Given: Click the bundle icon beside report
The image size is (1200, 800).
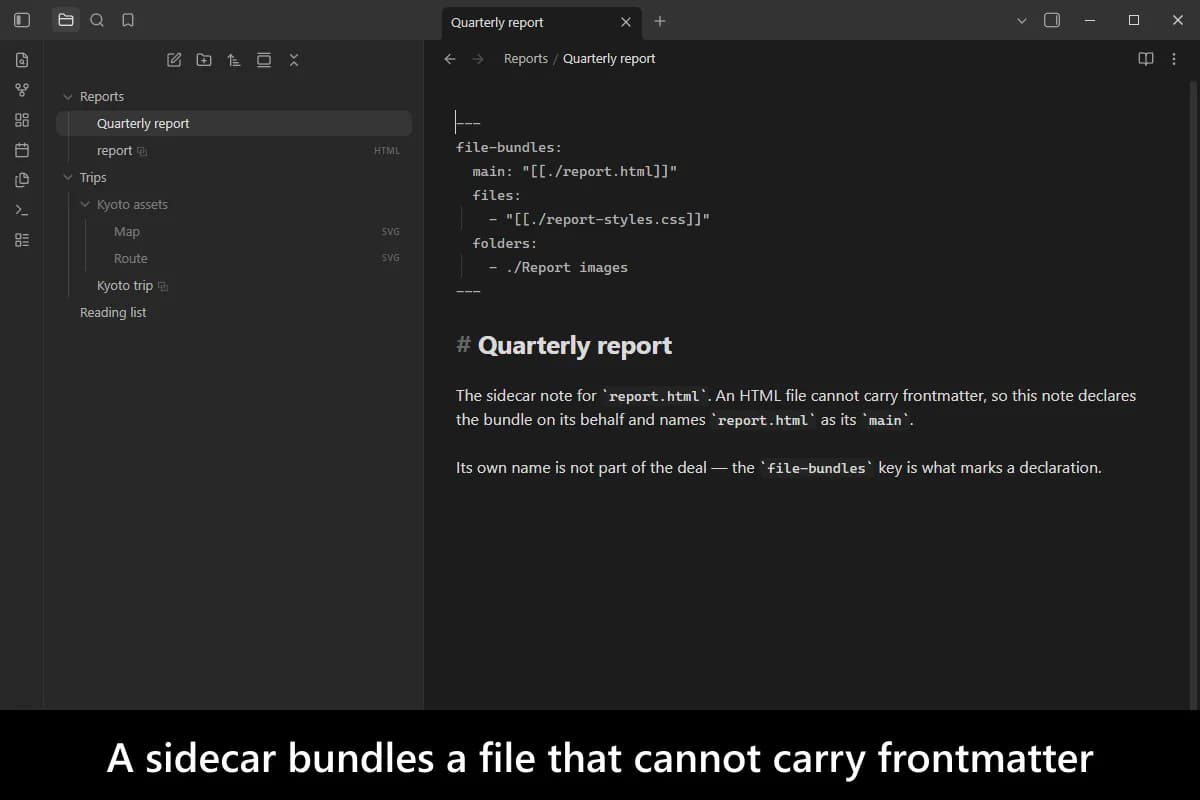Looking at the screenshot, I should pos(142,151).
